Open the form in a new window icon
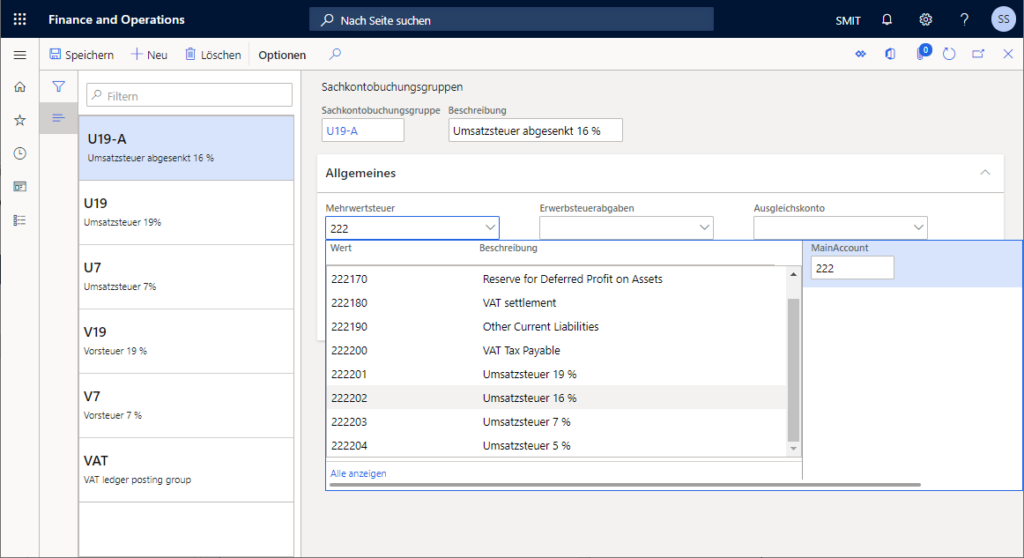1024x558 pixels. click(x=978, y=54)
